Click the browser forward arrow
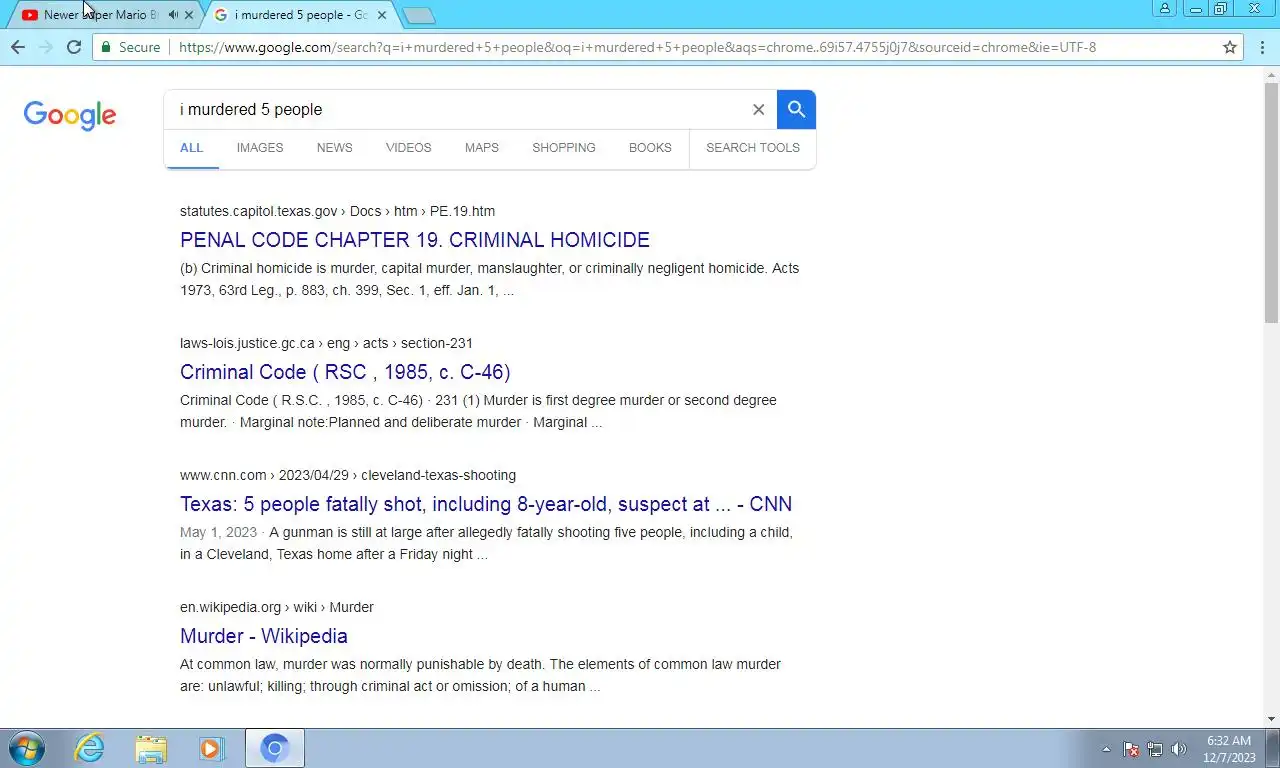Image resolution: width=1280 pixels, height=768 pixels. click(x=45, y=47)
